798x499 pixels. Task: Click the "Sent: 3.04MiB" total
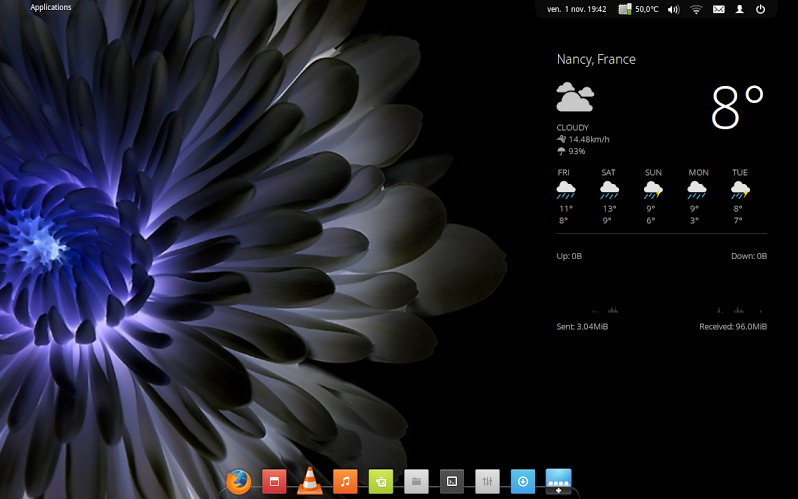coord(582,326)
